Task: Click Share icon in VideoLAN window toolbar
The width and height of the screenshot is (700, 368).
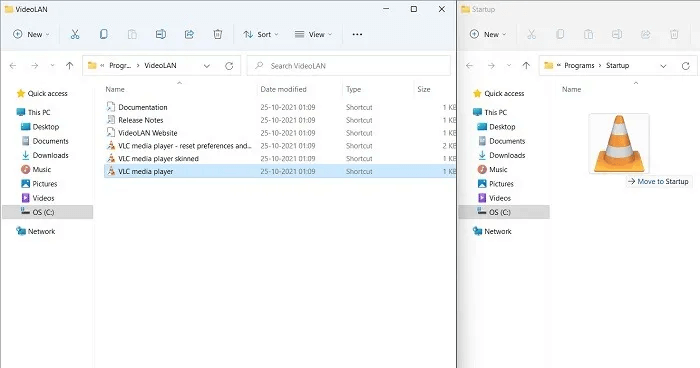Action: [189, 34]
